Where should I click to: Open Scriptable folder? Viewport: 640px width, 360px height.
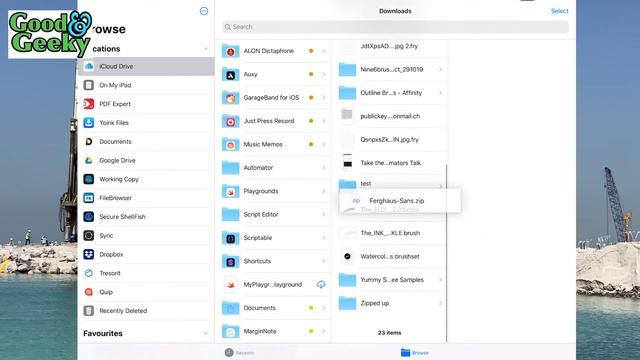click(x=274, y=238)
